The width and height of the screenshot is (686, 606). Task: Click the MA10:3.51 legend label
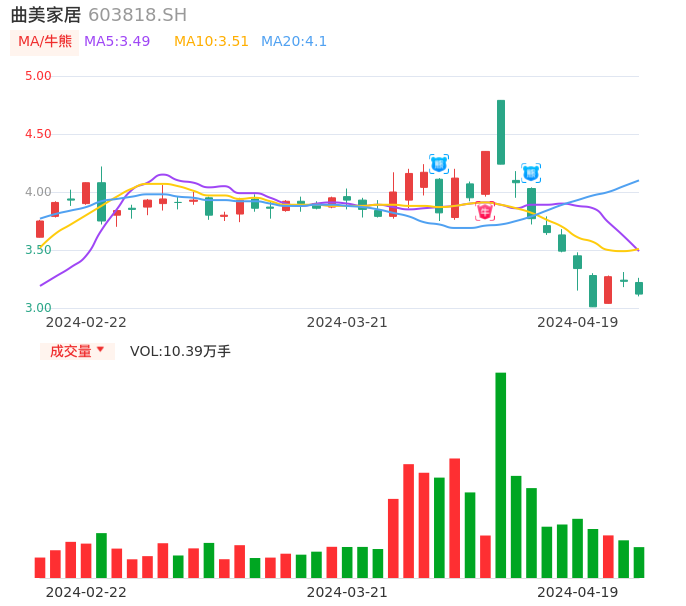tap(211, 42)
